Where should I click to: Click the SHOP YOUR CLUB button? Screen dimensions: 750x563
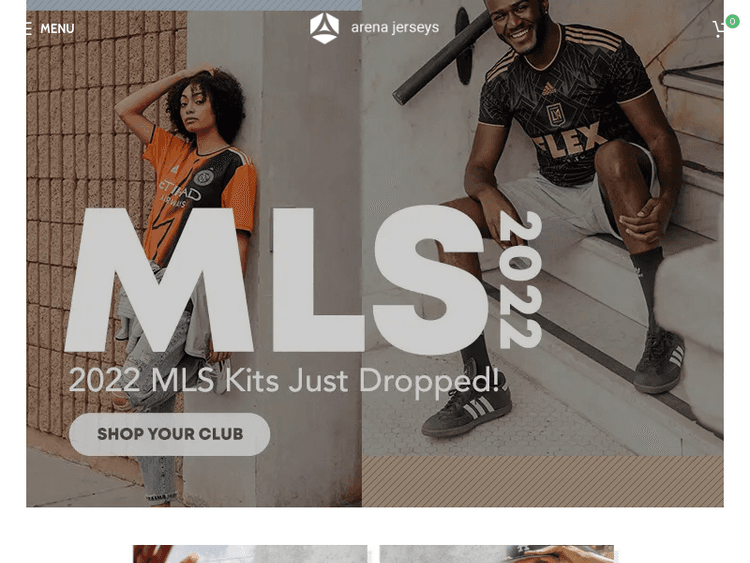[170, 434]
